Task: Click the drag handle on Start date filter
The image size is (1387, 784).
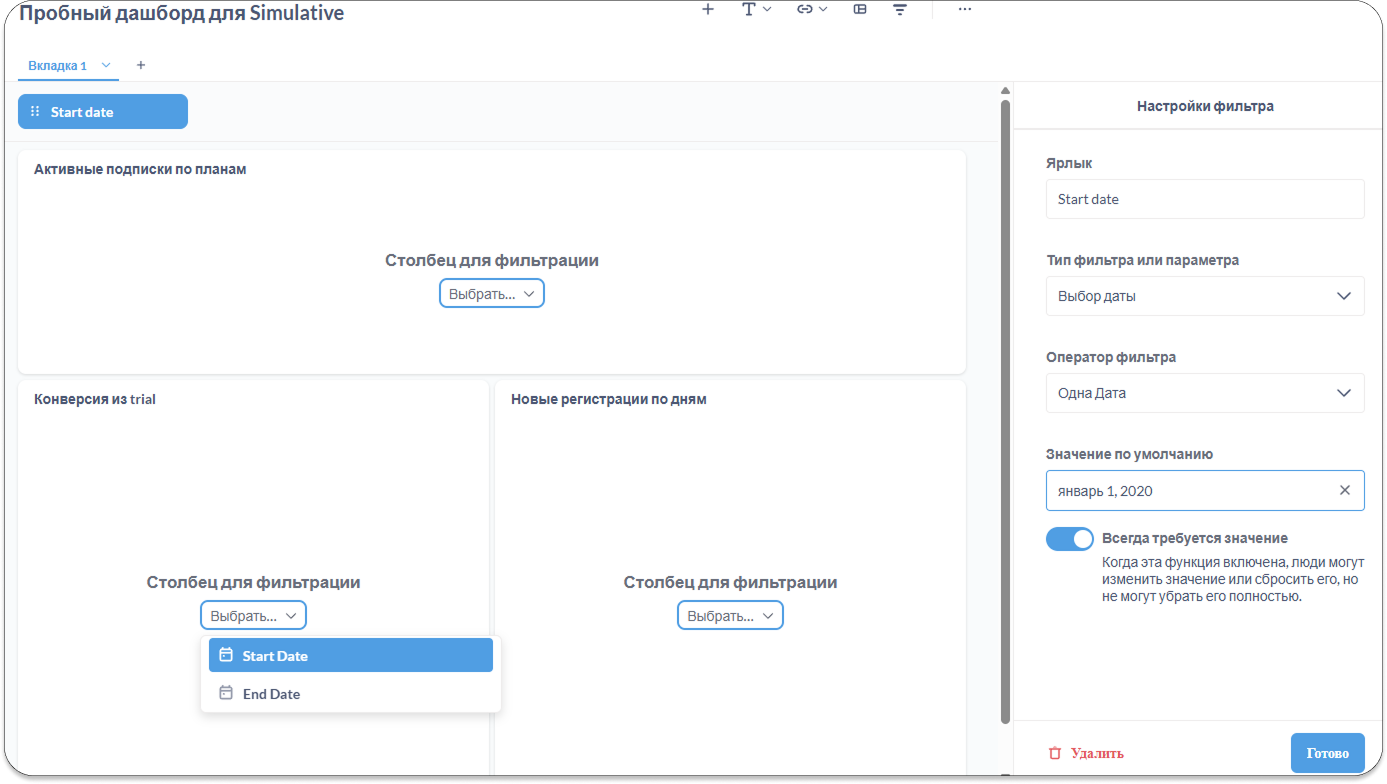Action: 35,112
